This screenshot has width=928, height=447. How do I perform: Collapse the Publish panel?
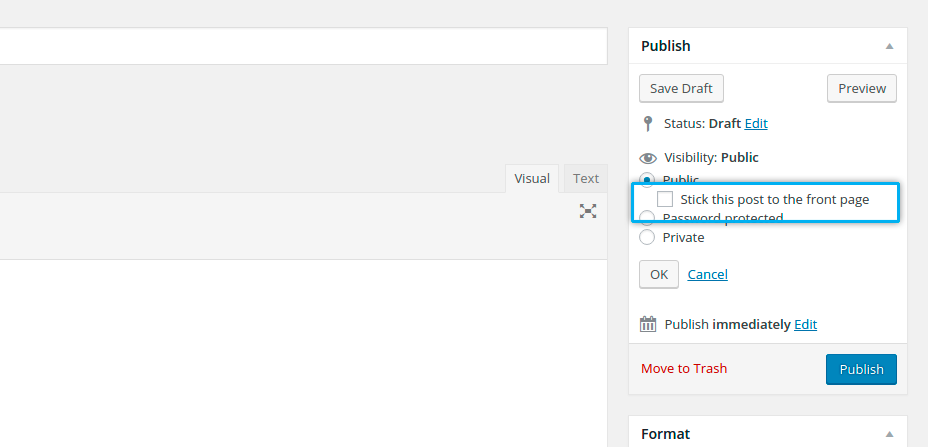click(x=888, y=46)
